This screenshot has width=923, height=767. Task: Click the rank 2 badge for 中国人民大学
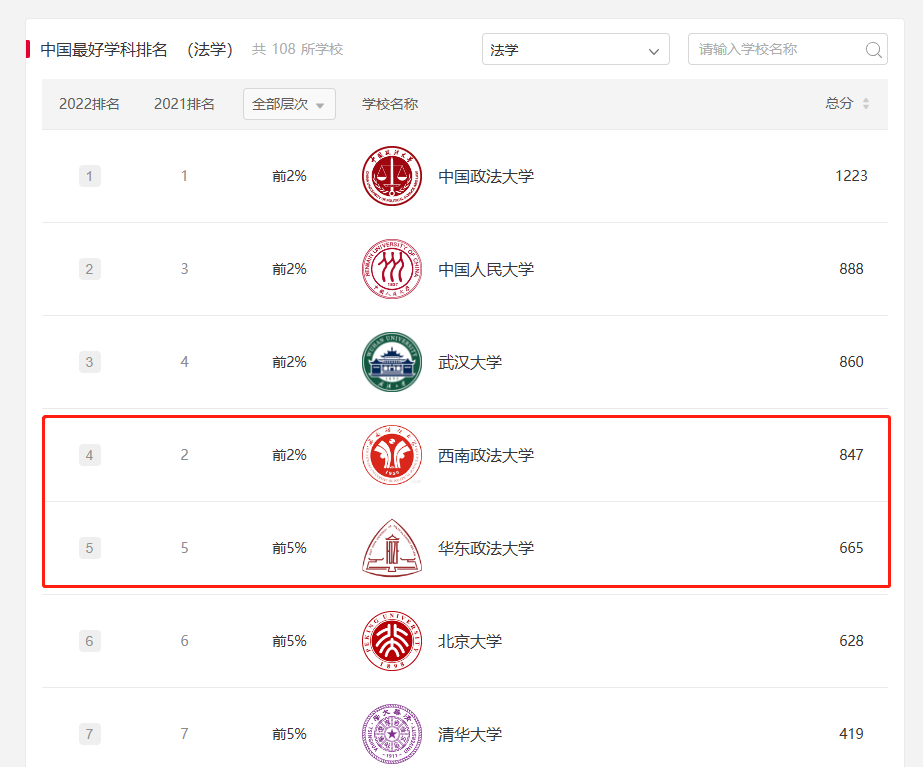89,269
